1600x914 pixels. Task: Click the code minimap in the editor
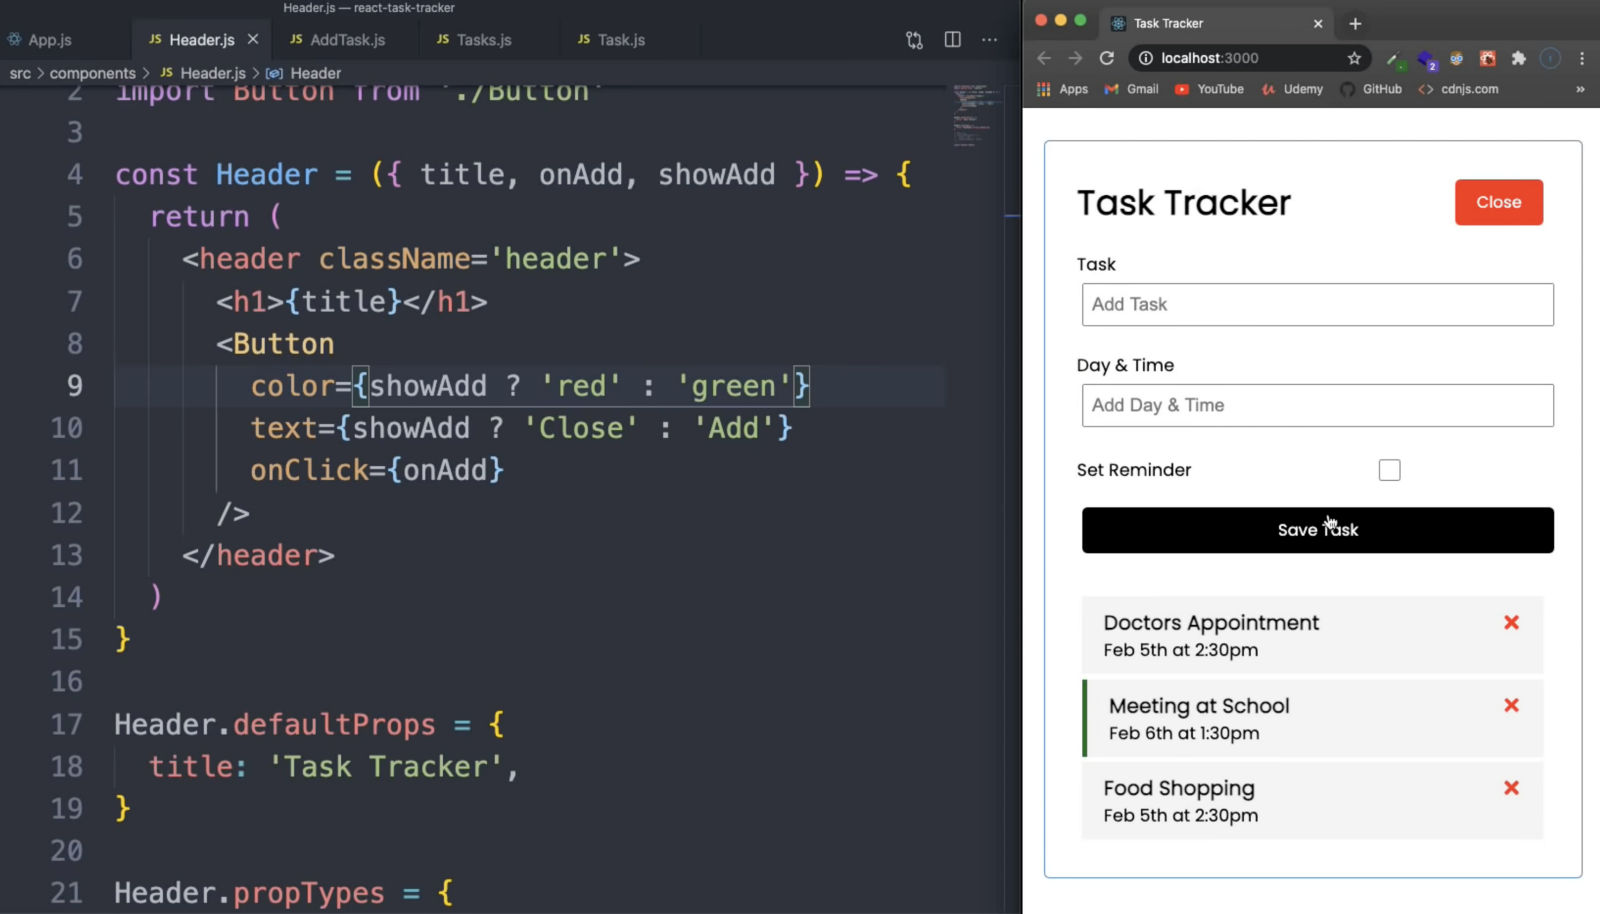pyautogui.click(x=977, y=115)
